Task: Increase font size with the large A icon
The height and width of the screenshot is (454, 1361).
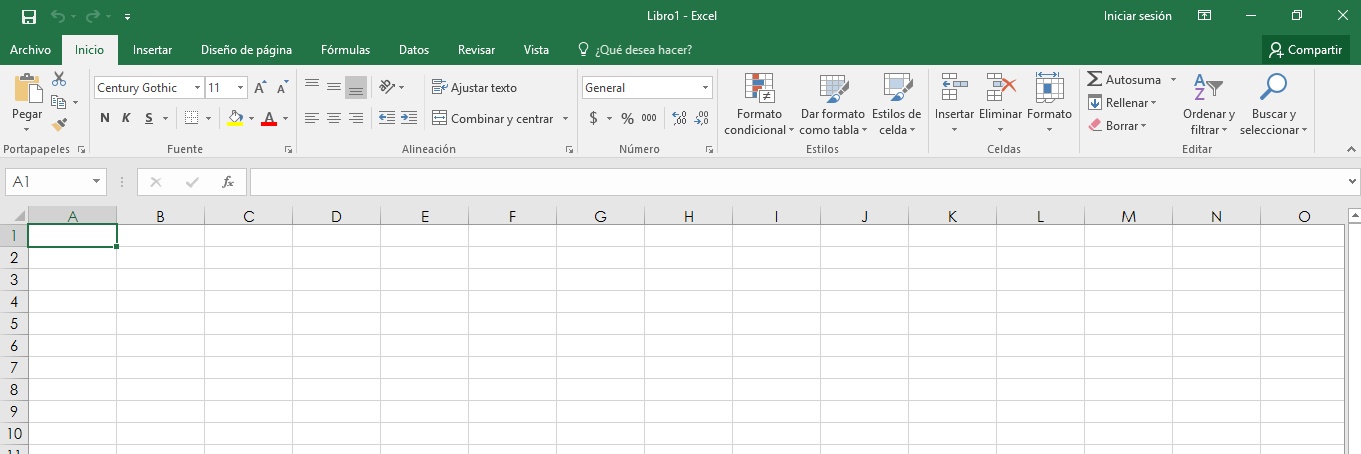Action: 261,88
